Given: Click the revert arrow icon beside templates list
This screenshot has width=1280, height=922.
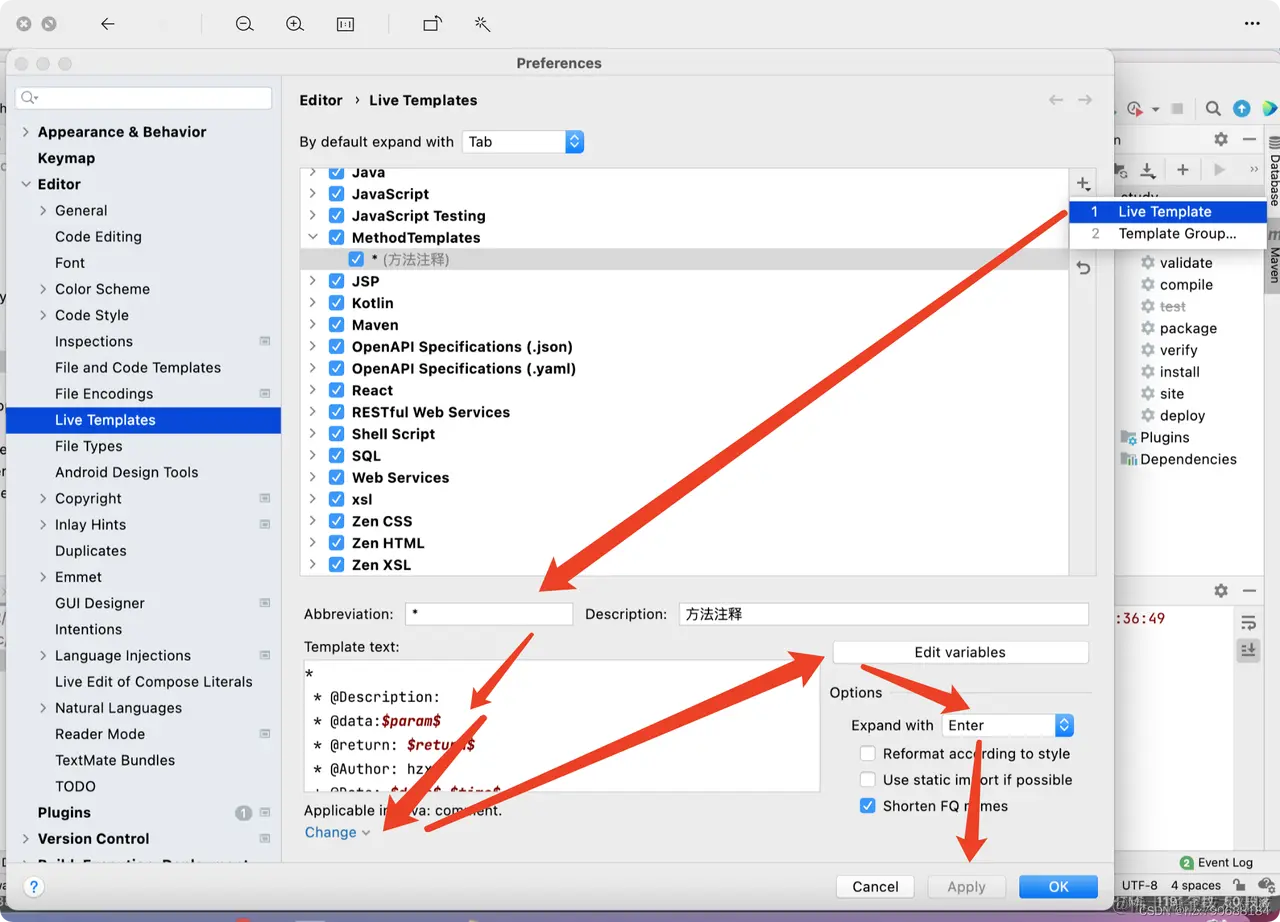Looking at the screenshot, I should pos(1083,268).
